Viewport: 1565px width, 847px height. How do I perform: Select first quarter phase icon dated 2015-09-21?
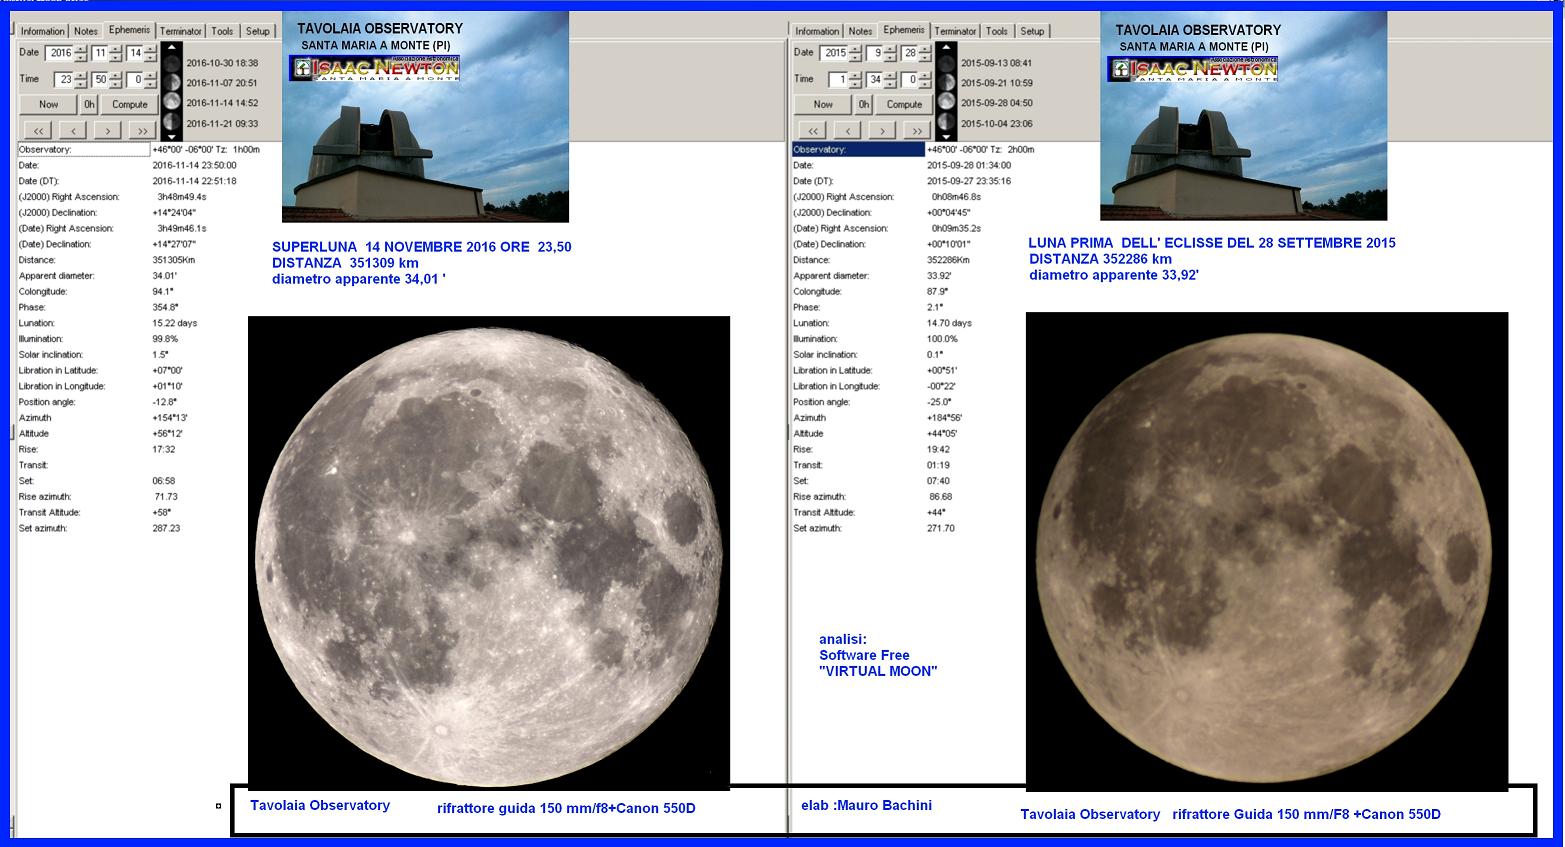[946, 83]
